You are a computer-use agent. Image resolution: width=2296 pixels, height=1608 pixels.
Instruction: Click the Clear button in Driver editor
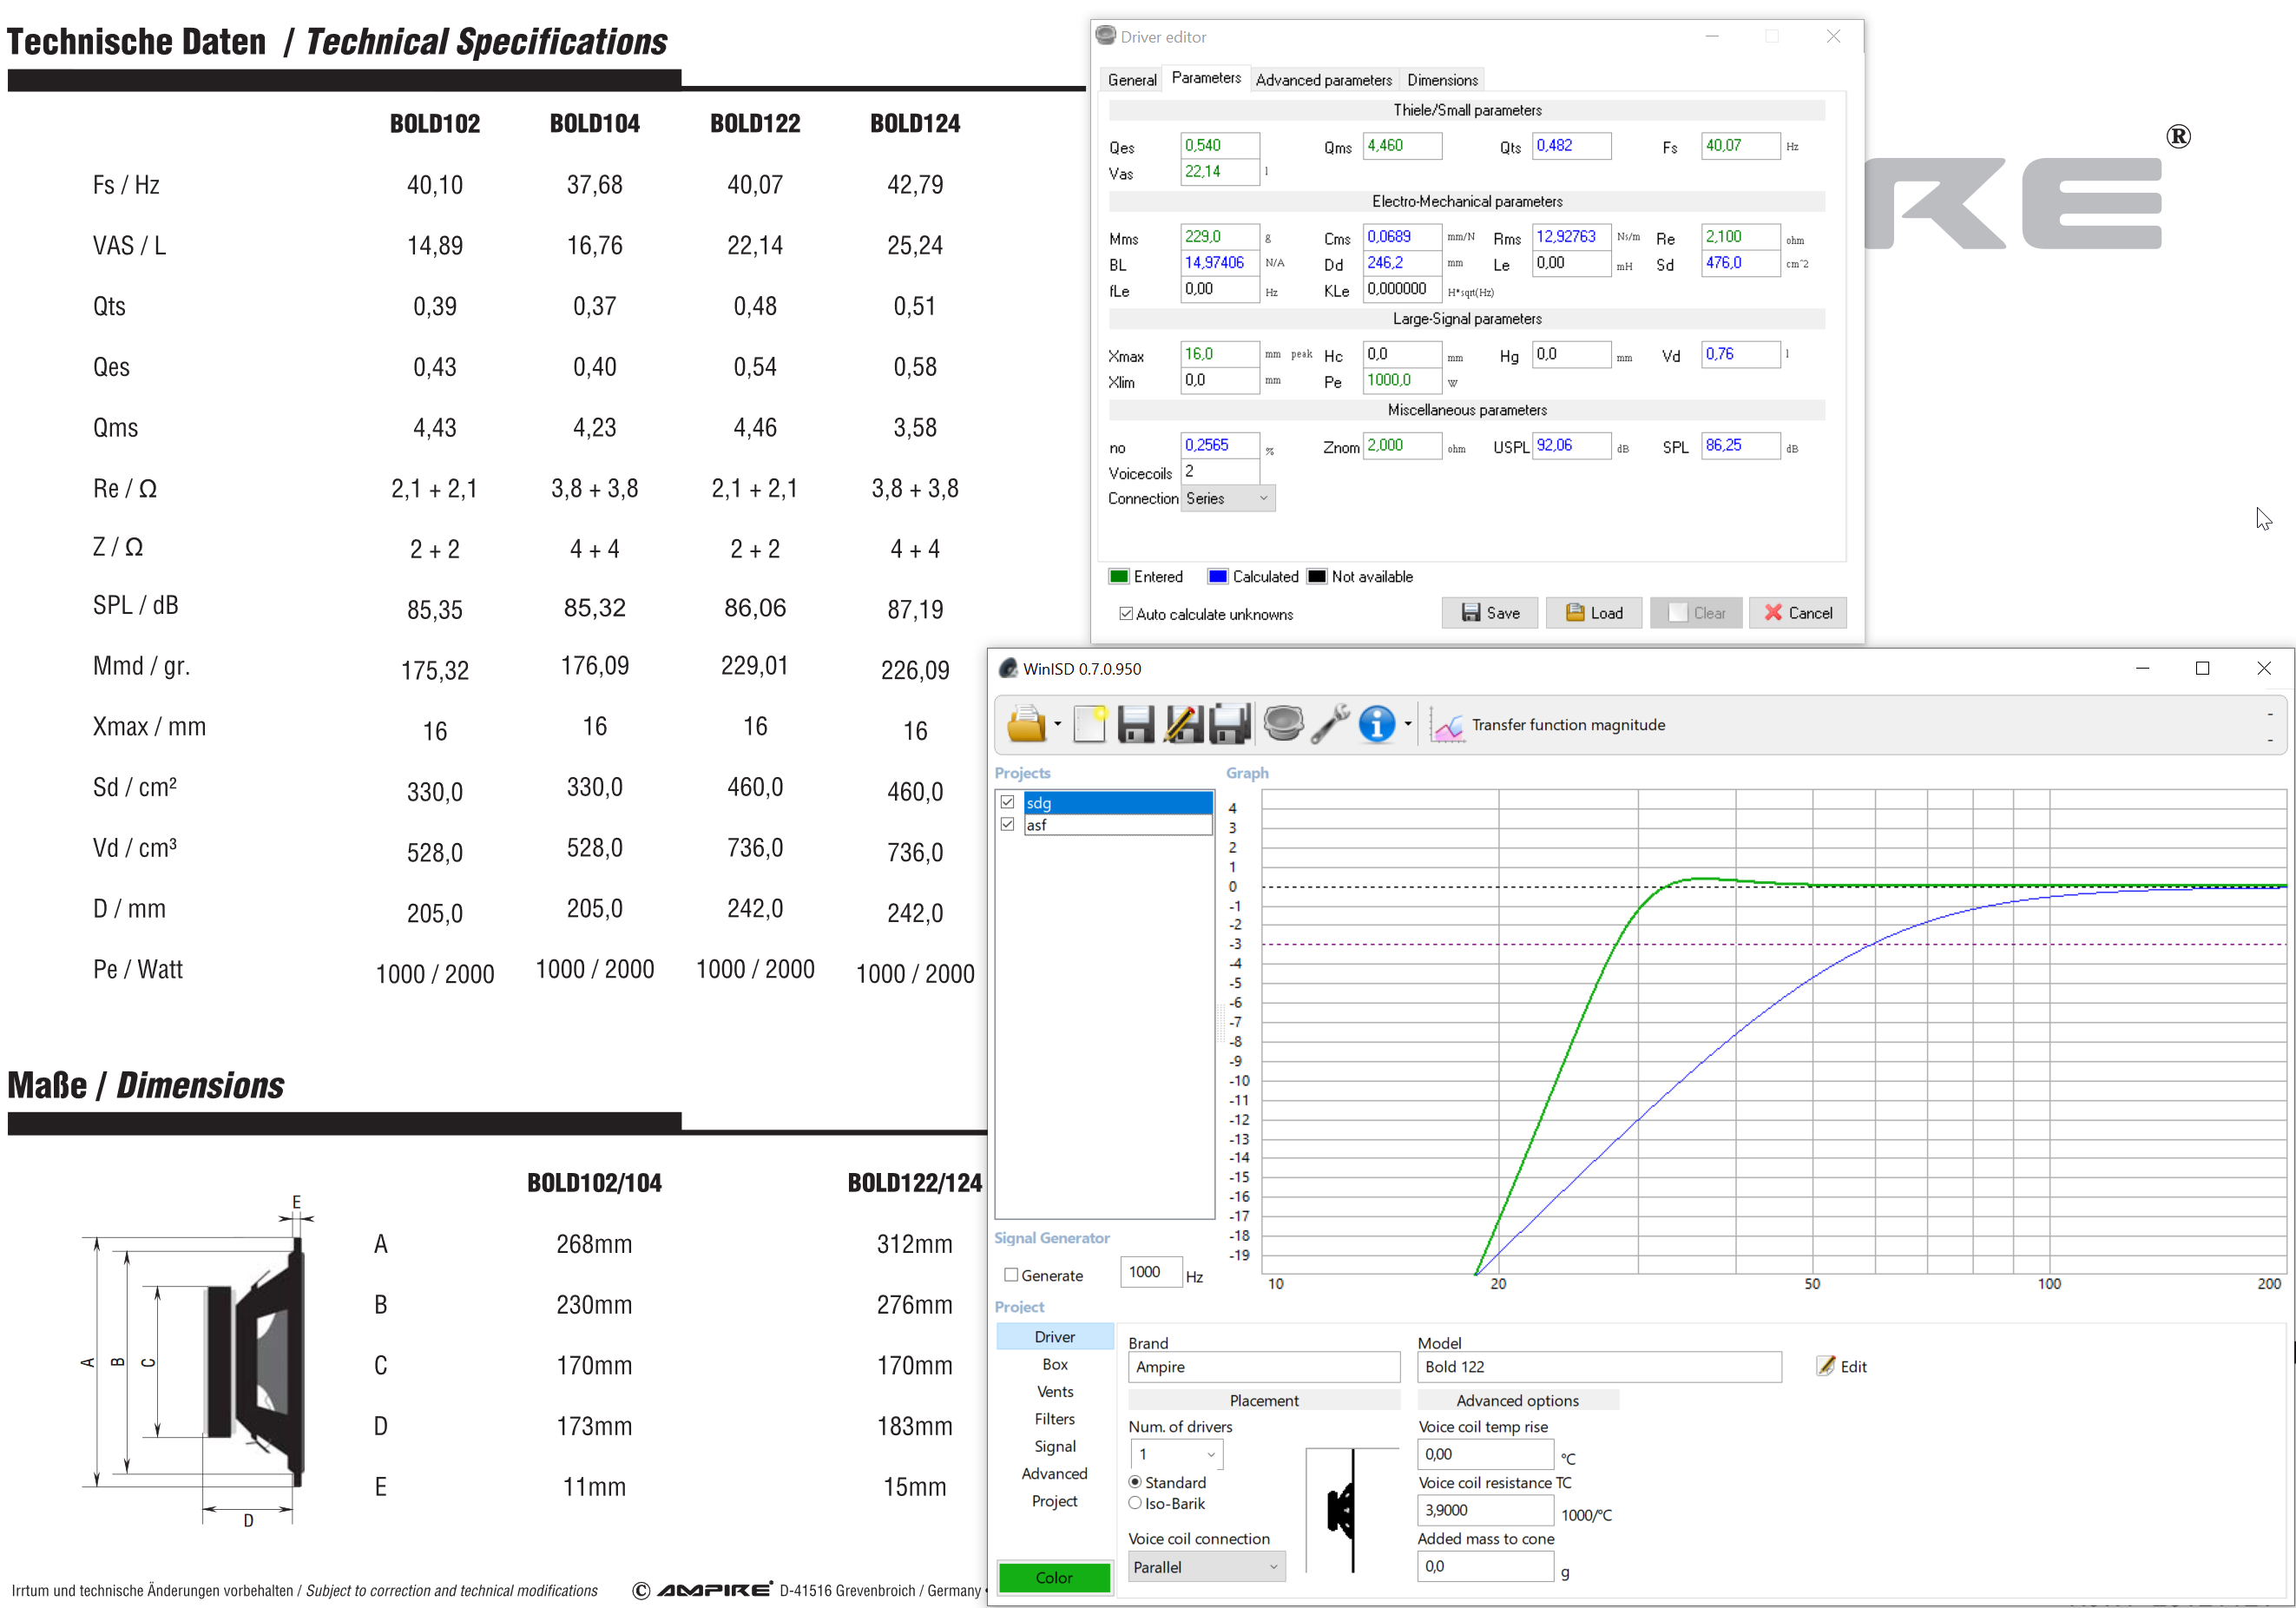(1697, 613)
